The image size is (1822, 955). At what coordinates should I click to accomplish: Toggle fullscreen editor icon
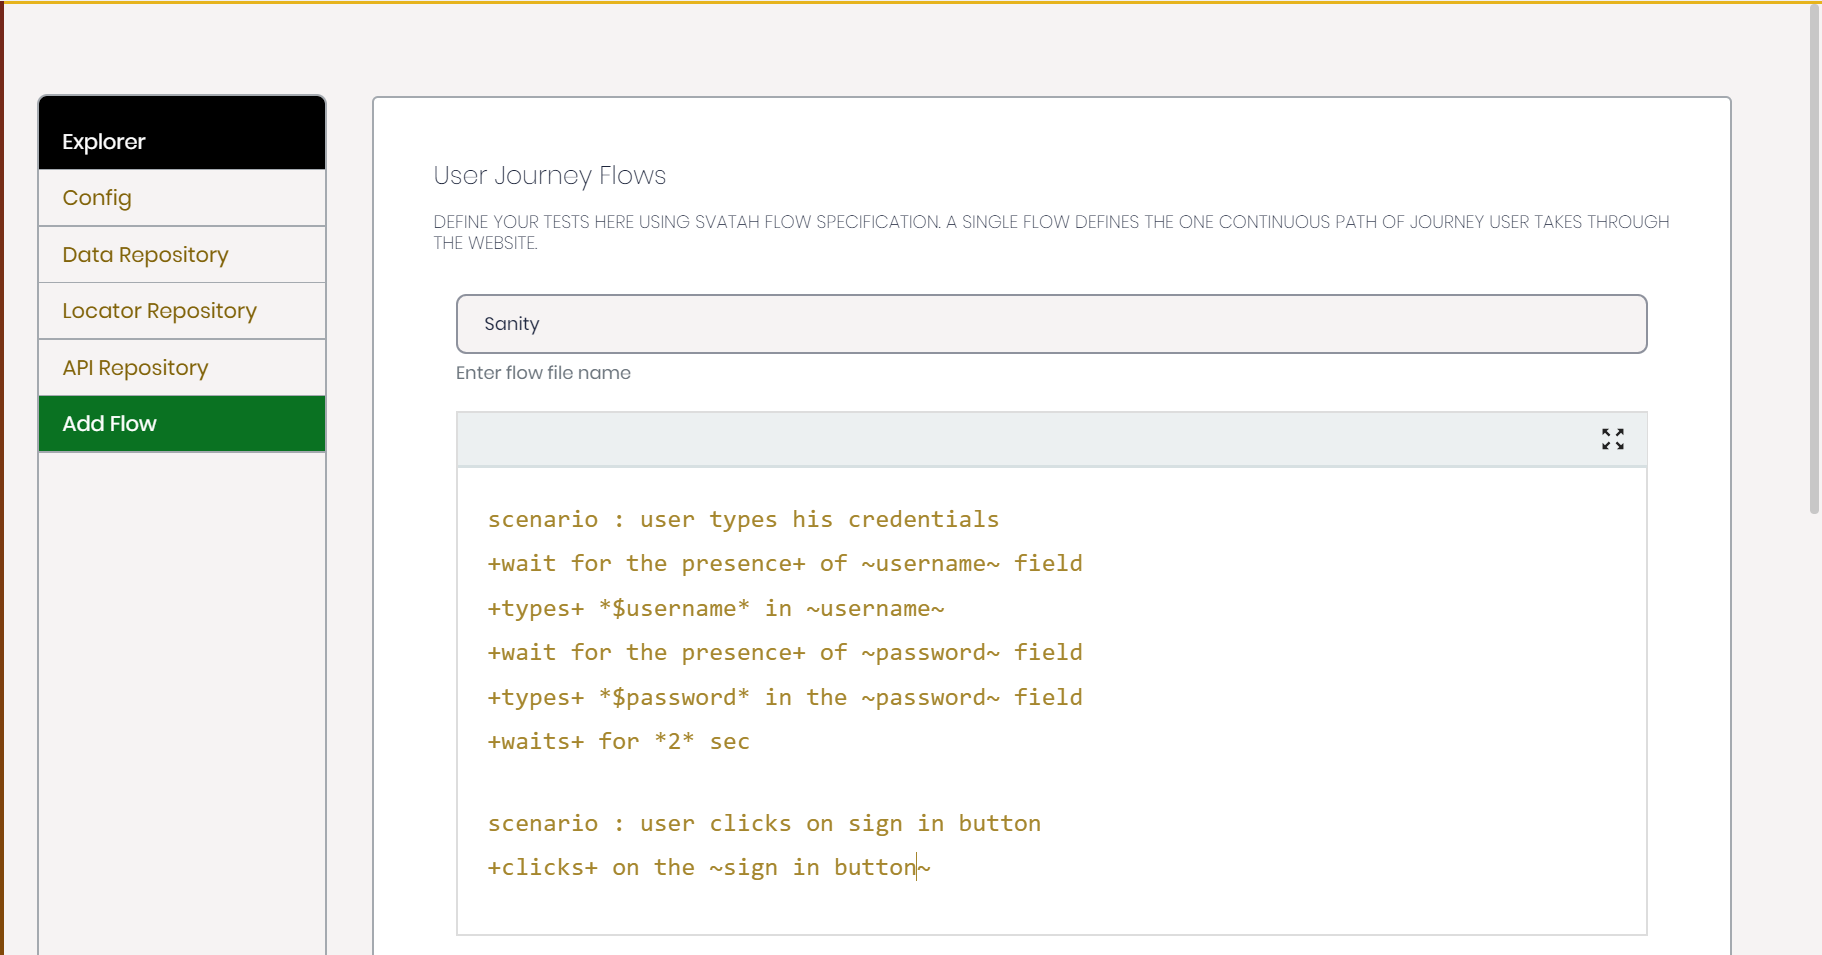click(x=1612, y=439)
